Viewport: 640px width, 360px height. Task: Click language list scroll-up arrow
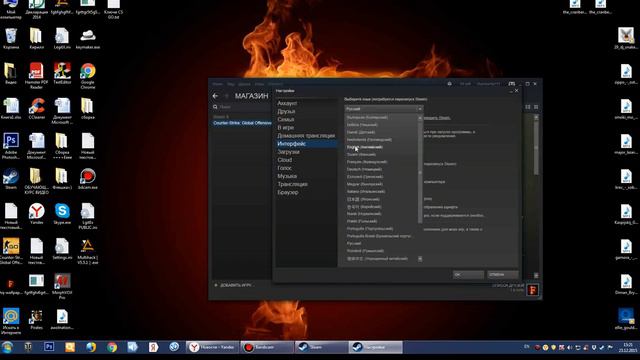420,118
